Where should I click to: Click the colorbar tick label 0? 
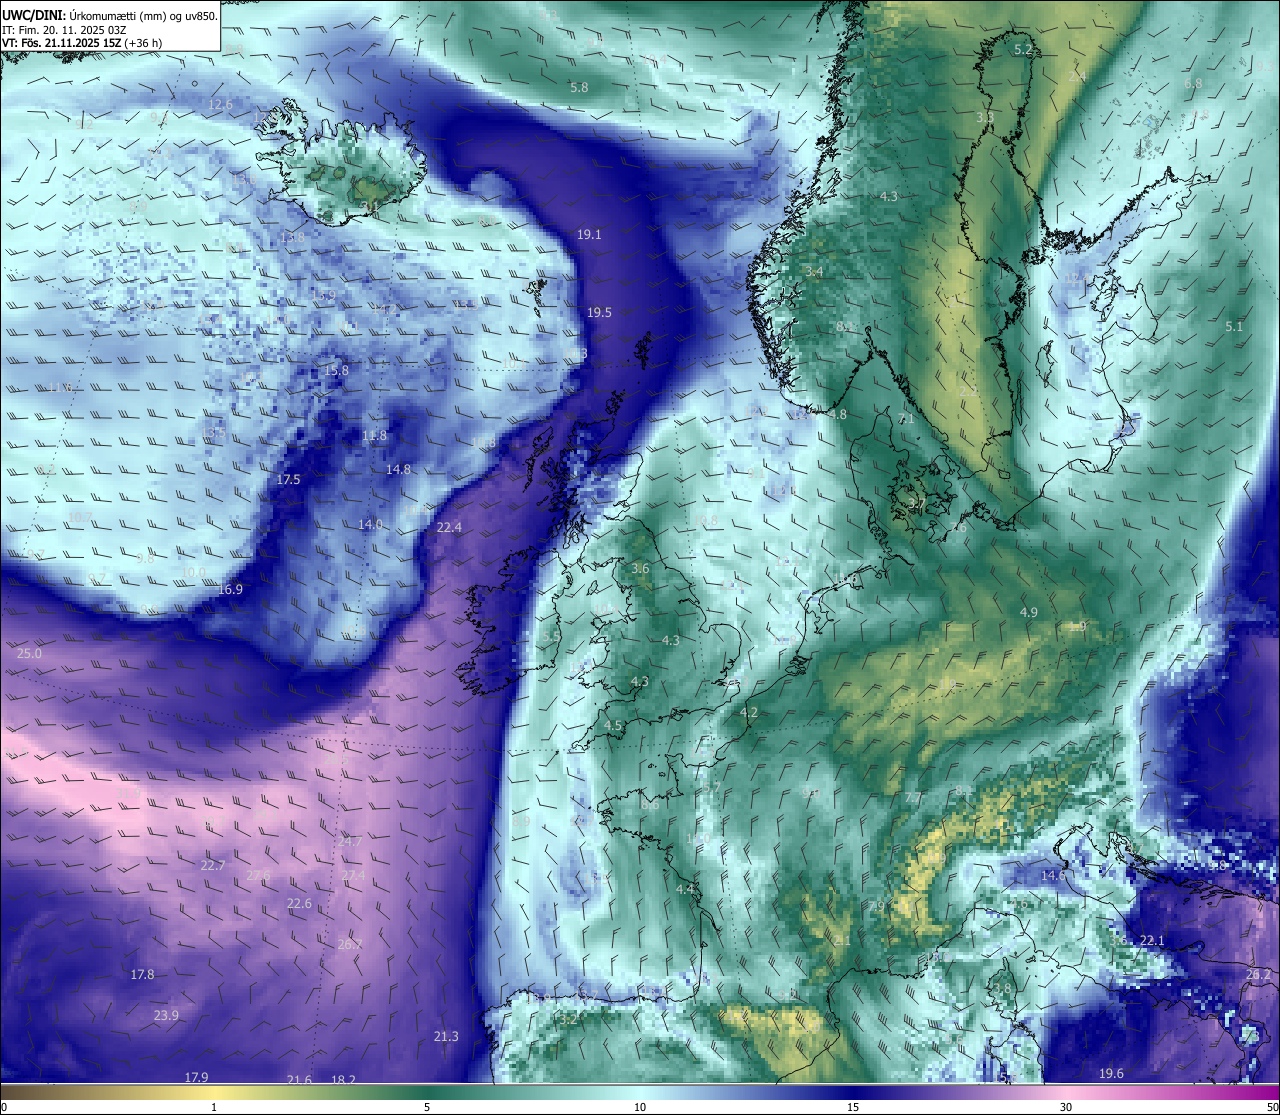click(4, 1107)
